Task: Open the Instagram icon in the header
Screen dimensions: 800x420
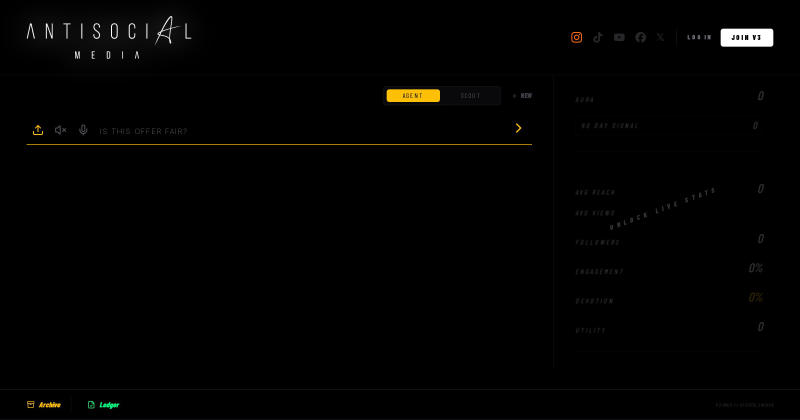Action: pos(577,37)
